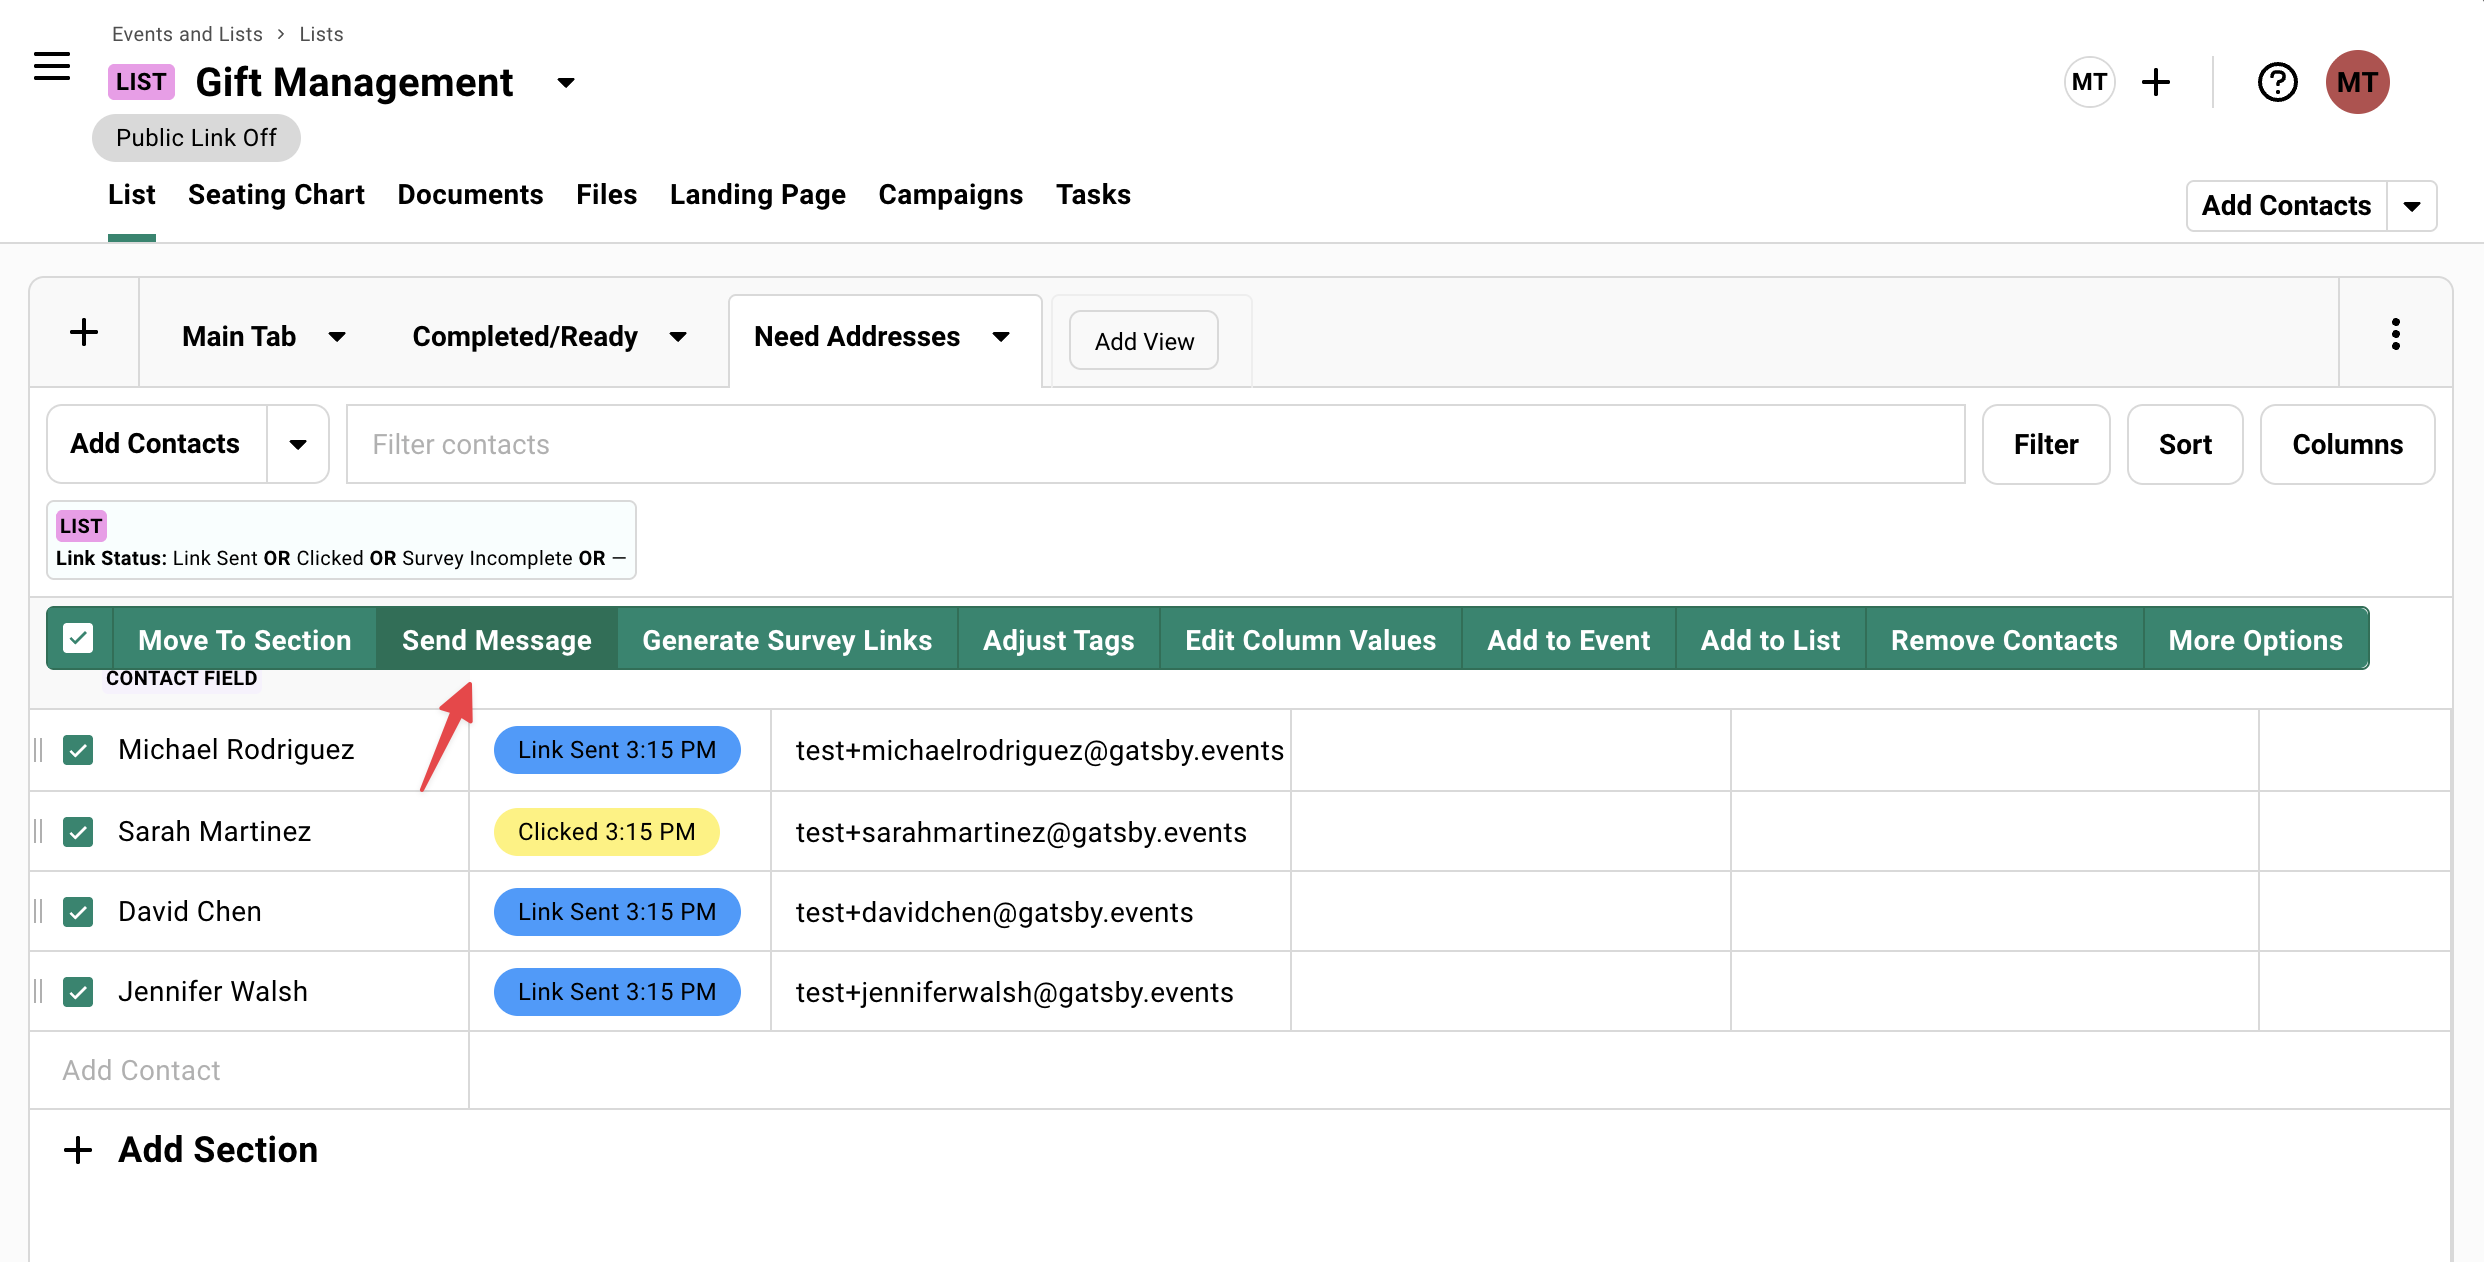Open the three-dot views options menu
Viewport: 2484px width, 1262px height.
2395,334
